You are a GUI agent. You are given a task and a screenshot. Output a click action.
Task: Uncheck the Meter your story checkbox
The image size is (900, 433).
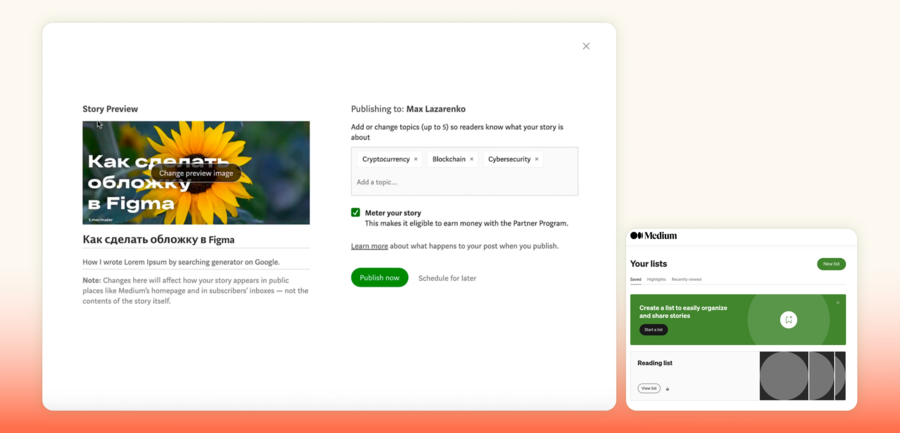(x=355, y=212)
